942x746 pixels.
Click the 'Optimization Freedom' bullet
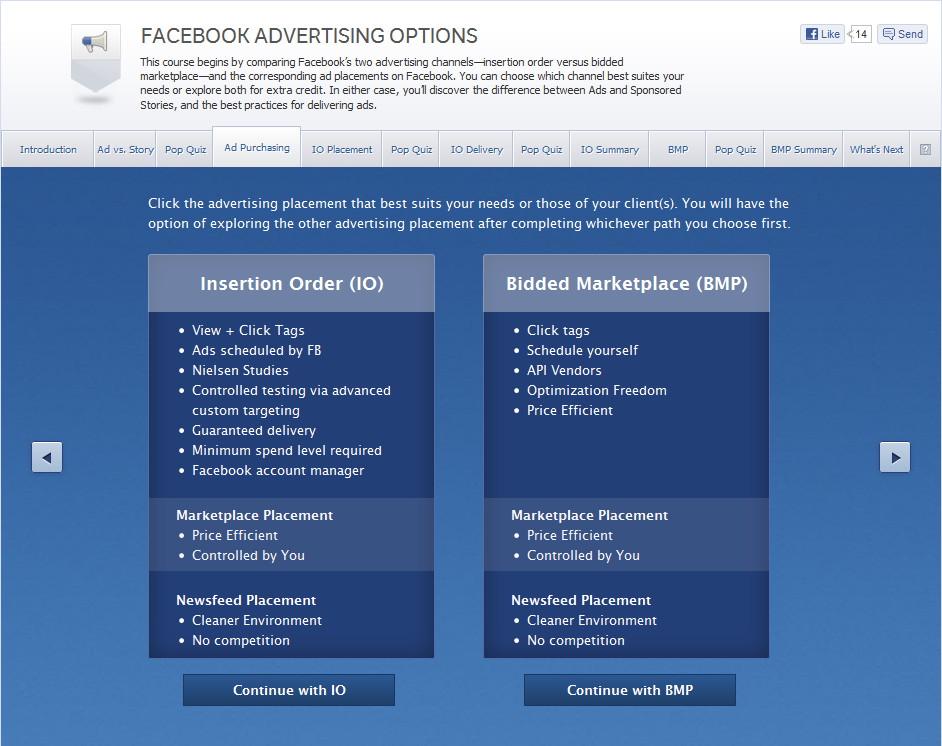click(x=597, y=390)
